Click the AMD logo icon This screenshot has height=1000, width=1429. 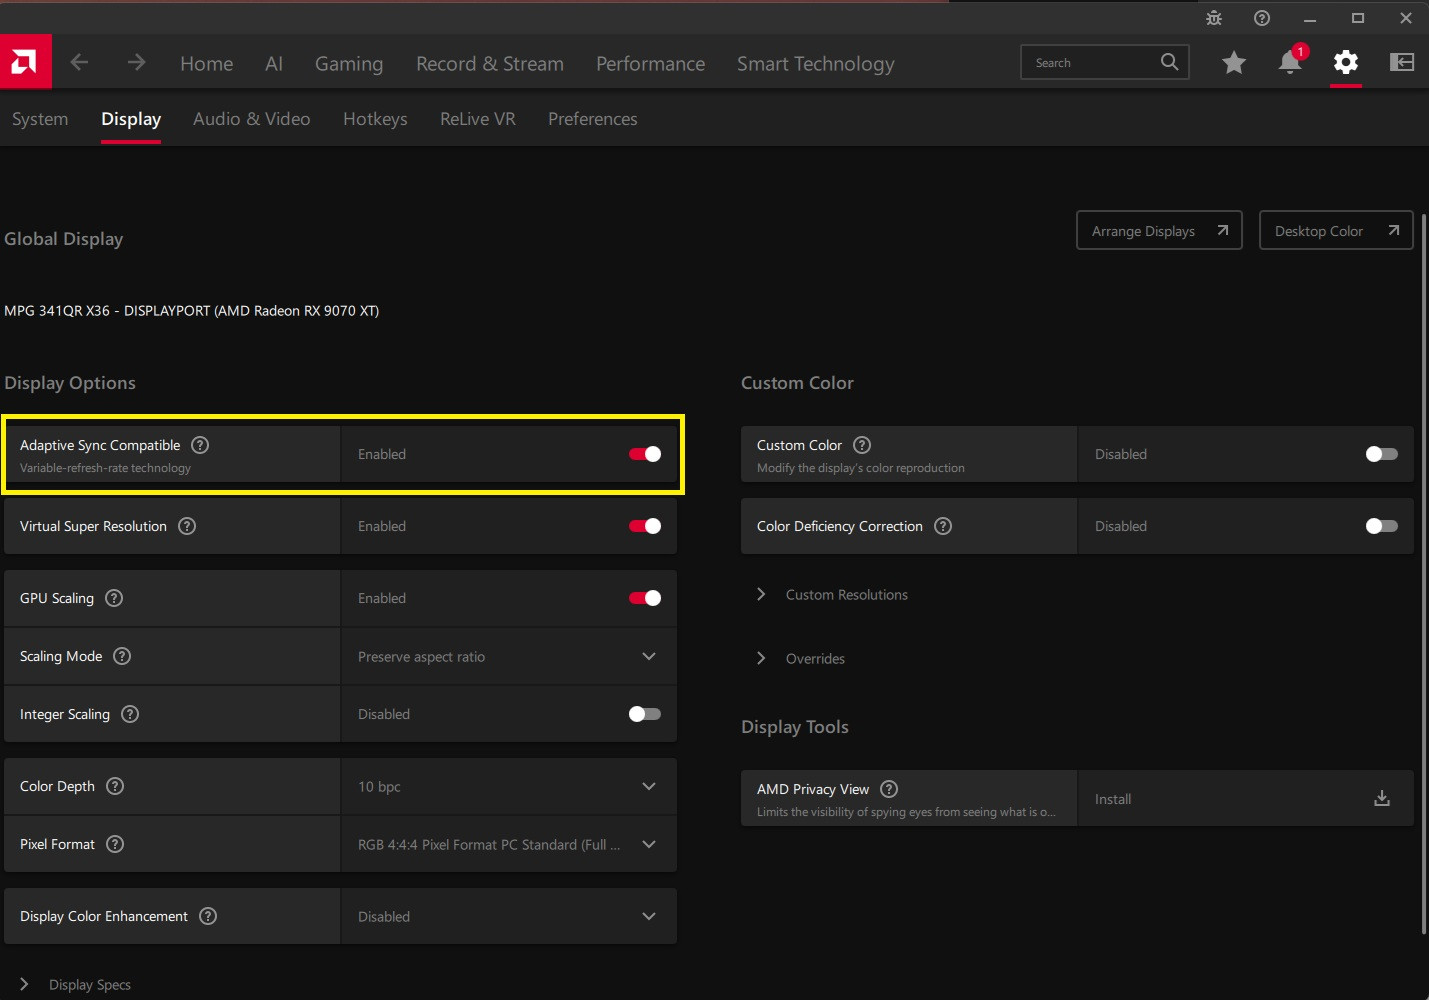pos(25,62)
